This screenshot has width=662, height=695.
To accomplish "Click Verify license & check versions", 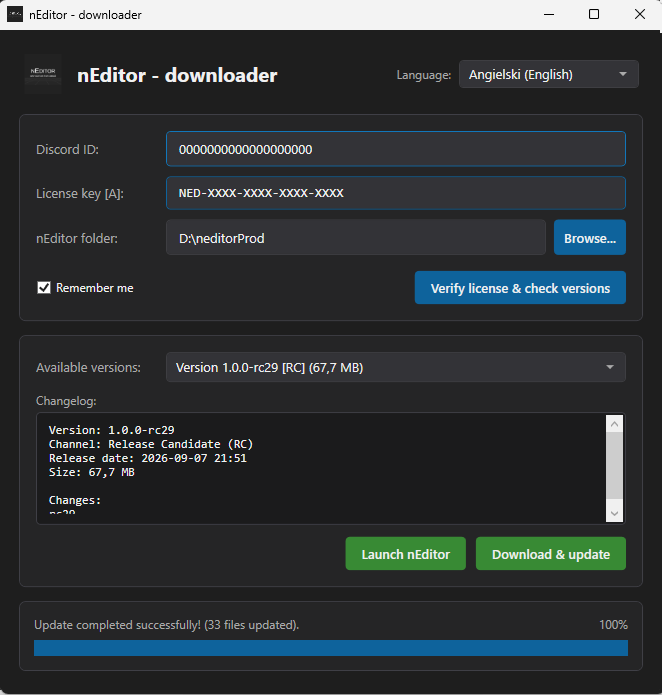I will [520, 288].
